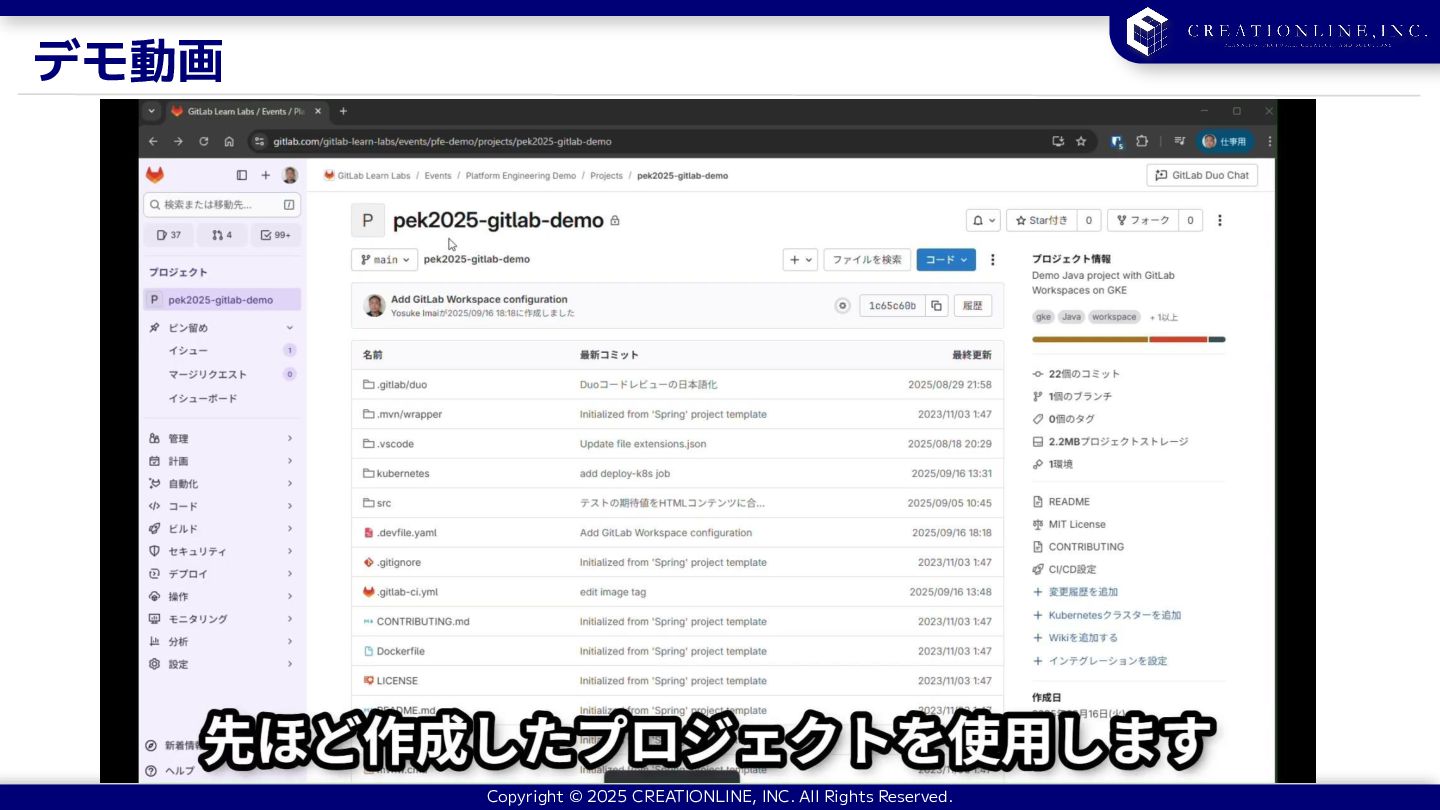Screen dimensions: 1440x810
Task: Open the kubernetes folder
Action: tap(403, 473)
